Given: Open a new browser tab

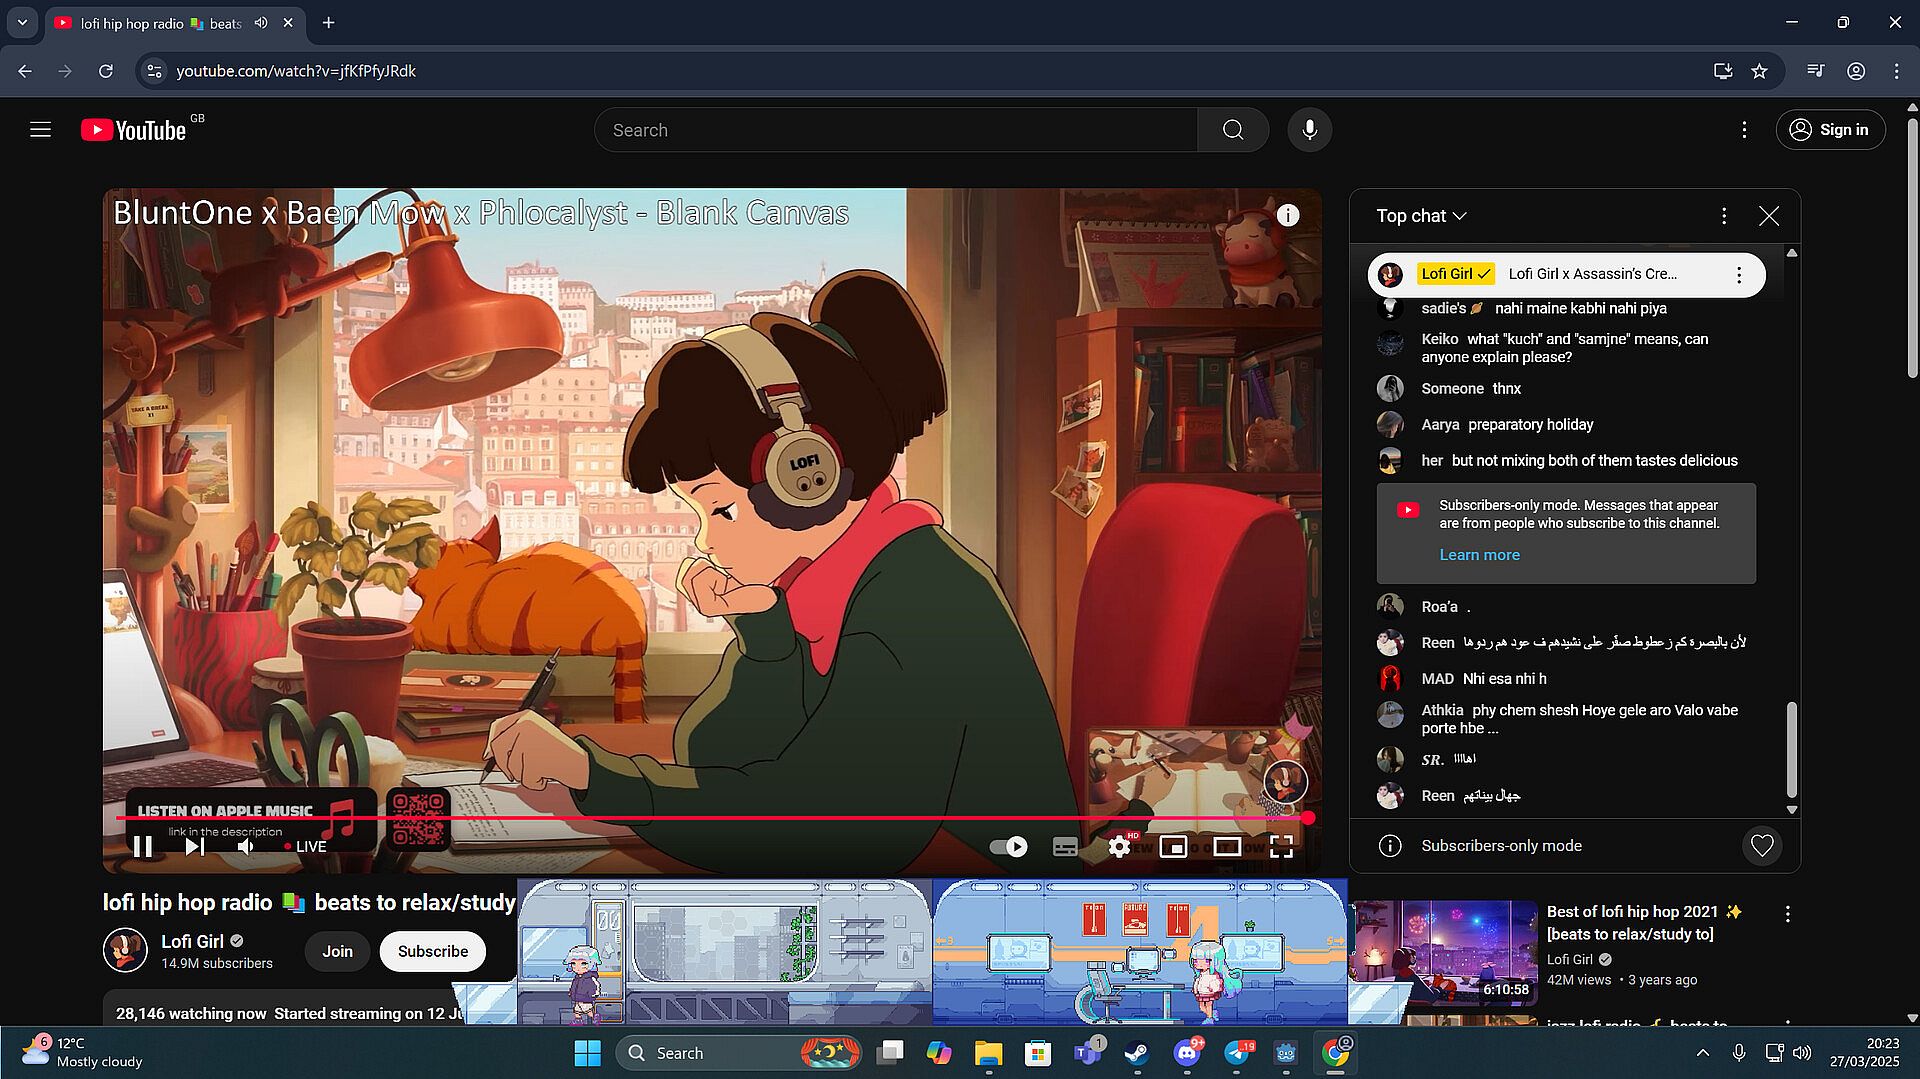Looking at the screenshot, I should coord(328,23).
